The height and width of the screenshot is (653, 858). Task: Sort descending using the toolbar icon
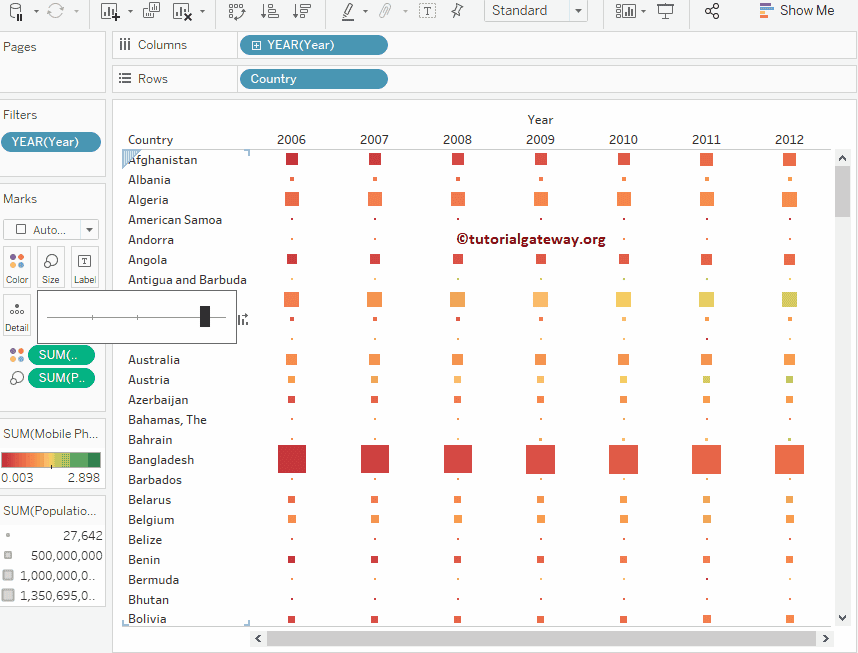(301, 11)
